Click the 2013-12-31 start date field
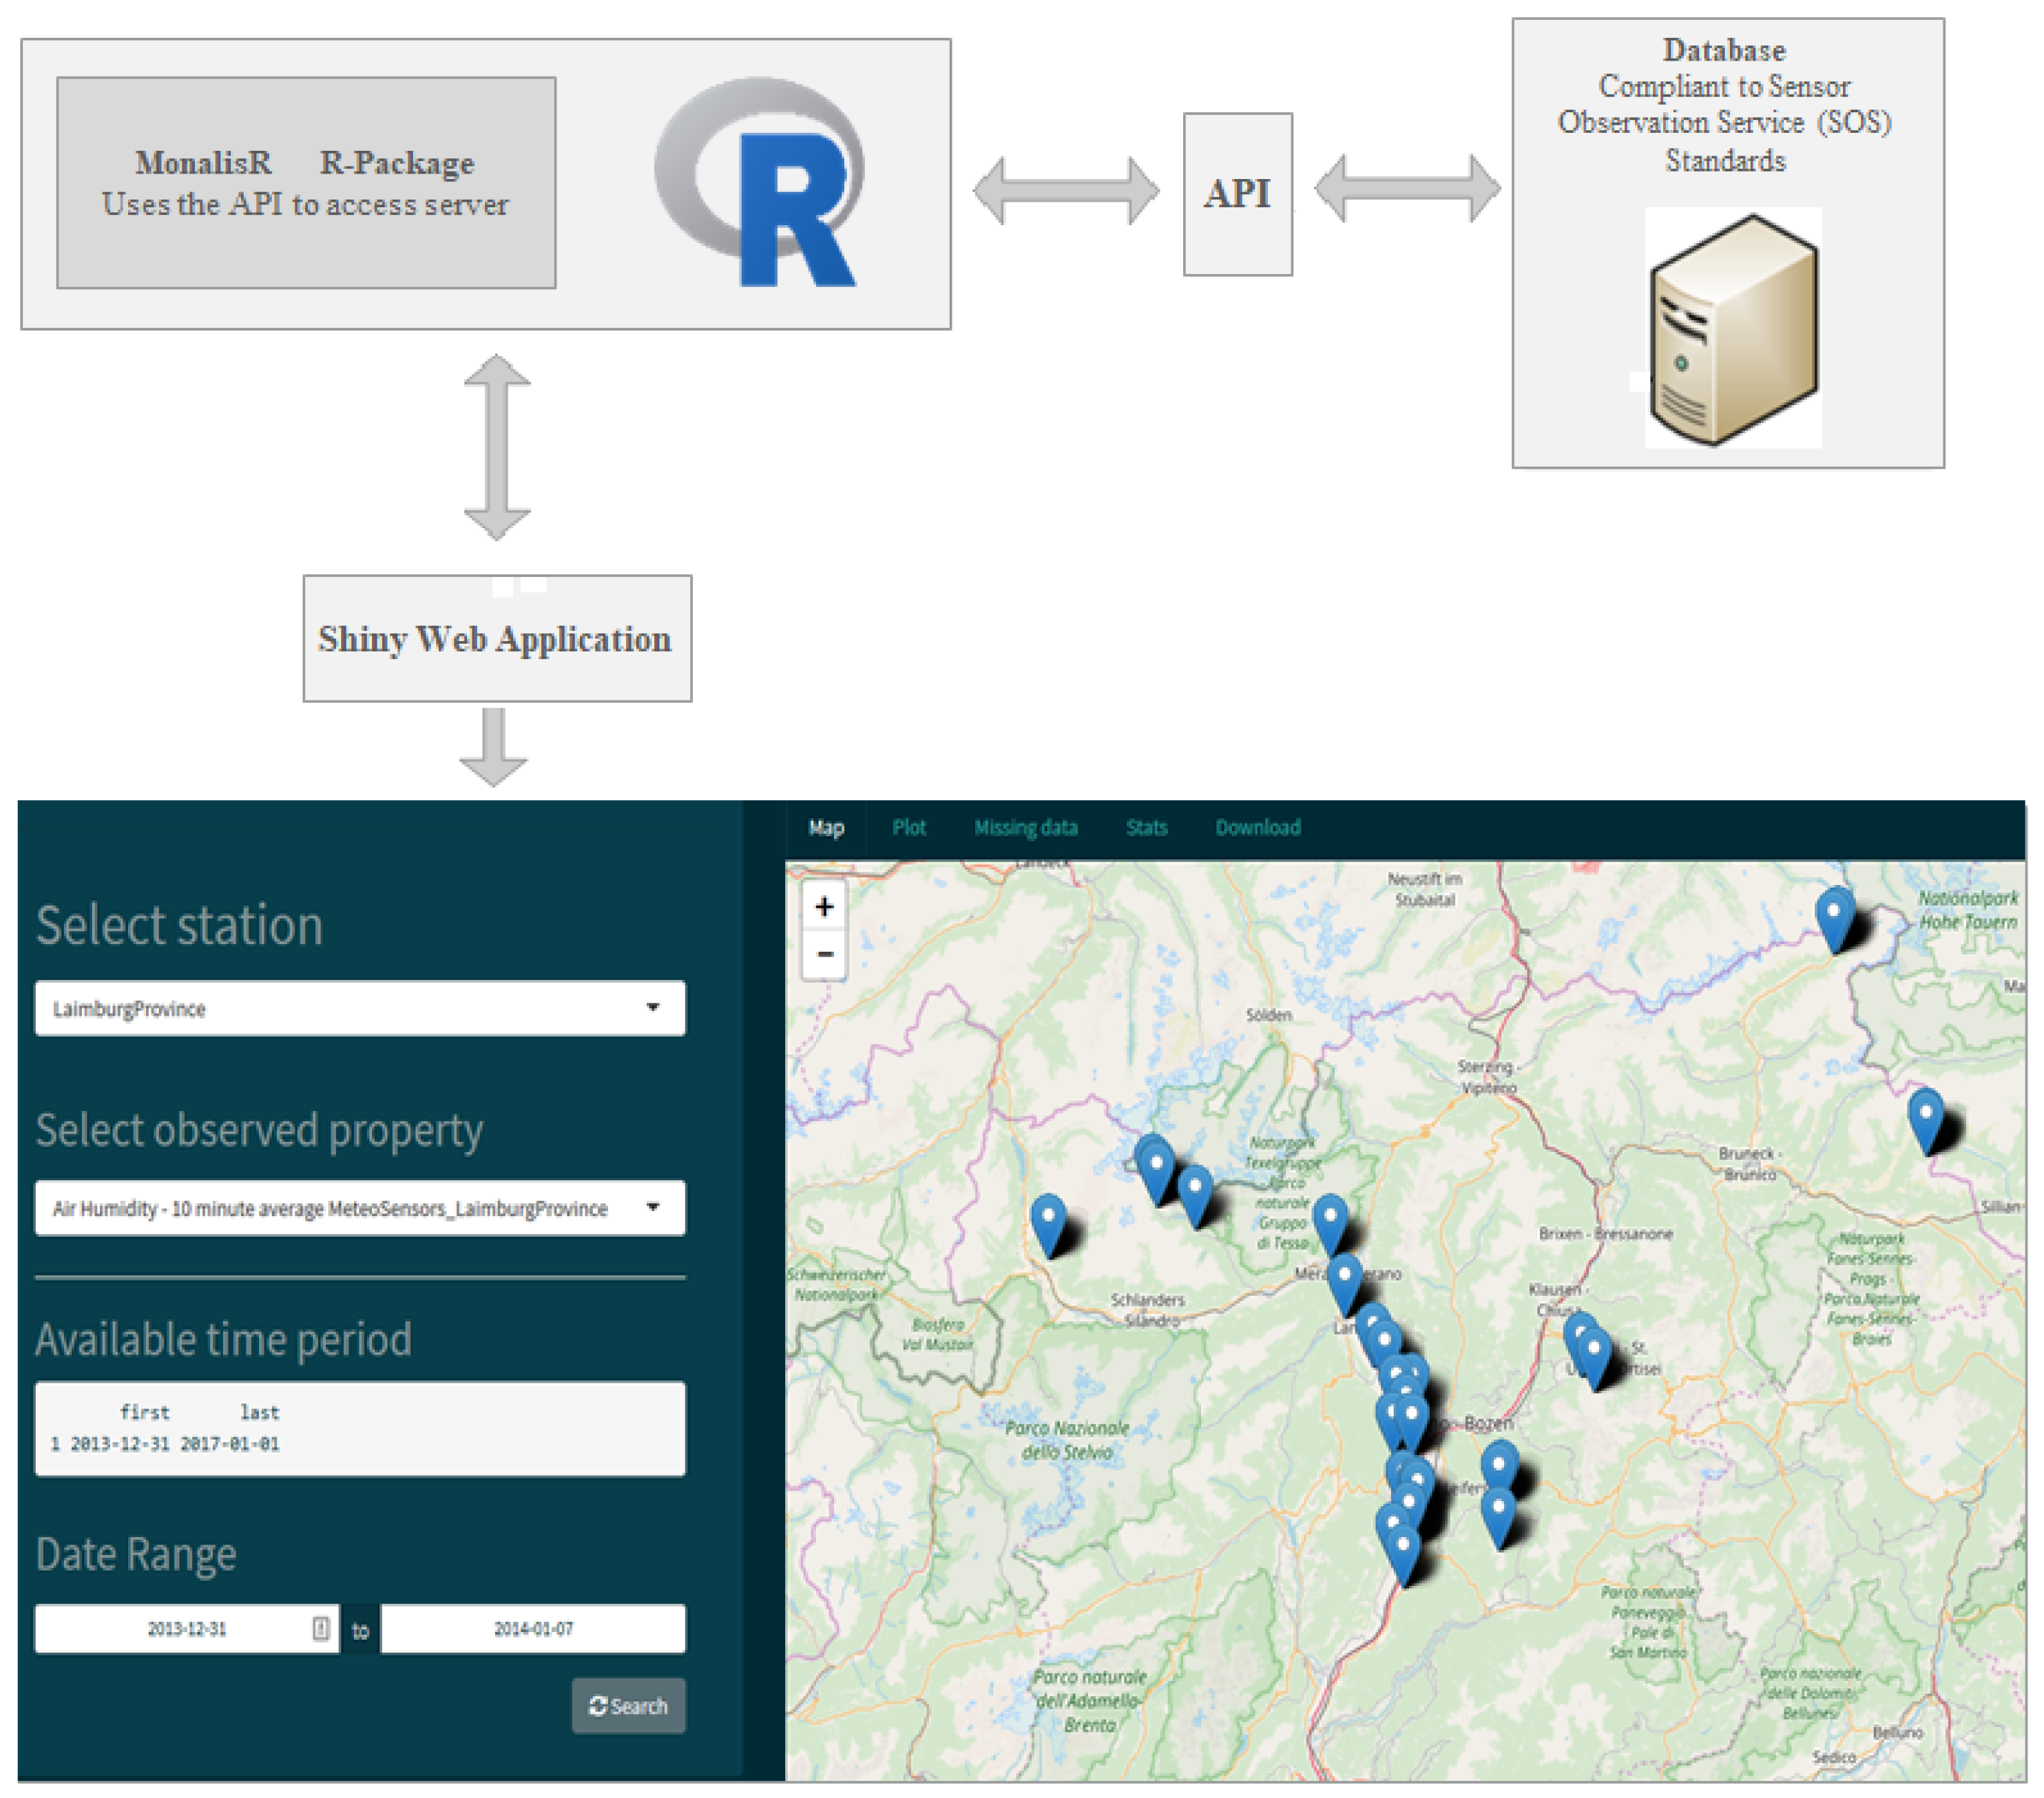This screenshot has height=1798, width=2044. pos(187,1628)
